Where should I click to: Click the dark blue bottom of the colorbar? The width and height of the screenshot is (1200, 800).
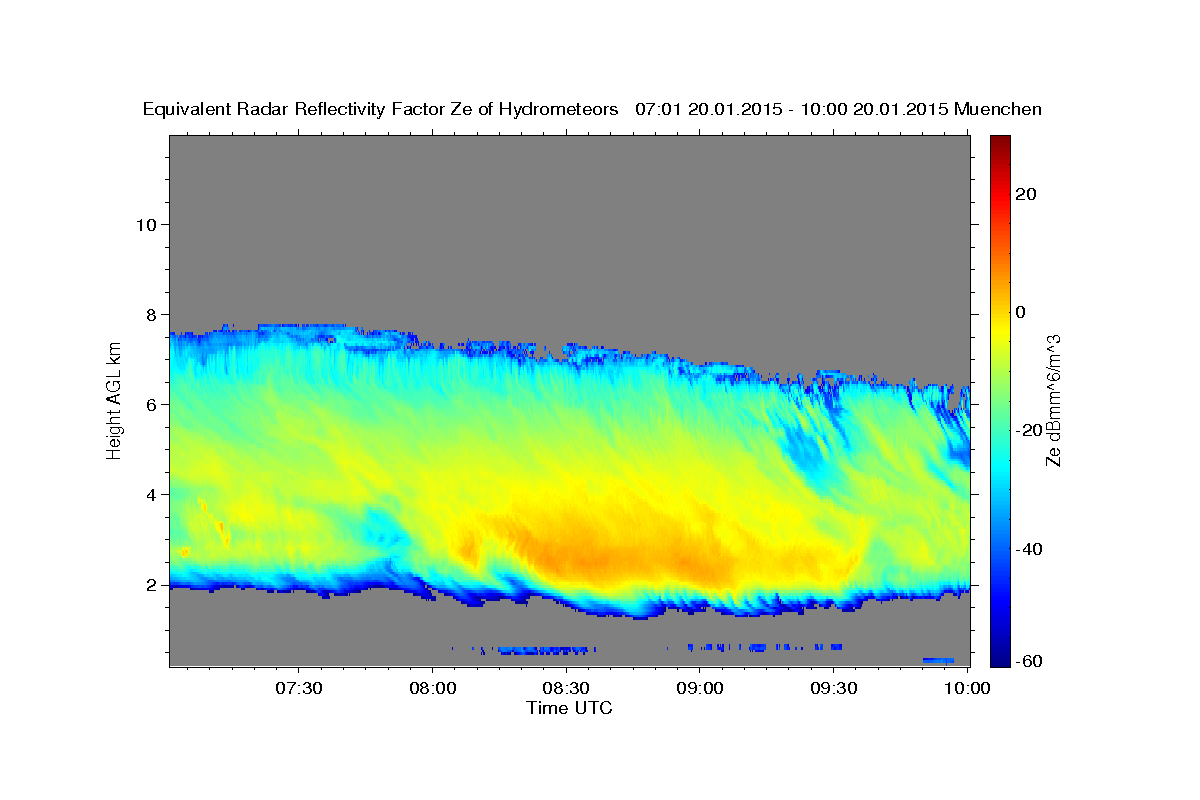999,658
